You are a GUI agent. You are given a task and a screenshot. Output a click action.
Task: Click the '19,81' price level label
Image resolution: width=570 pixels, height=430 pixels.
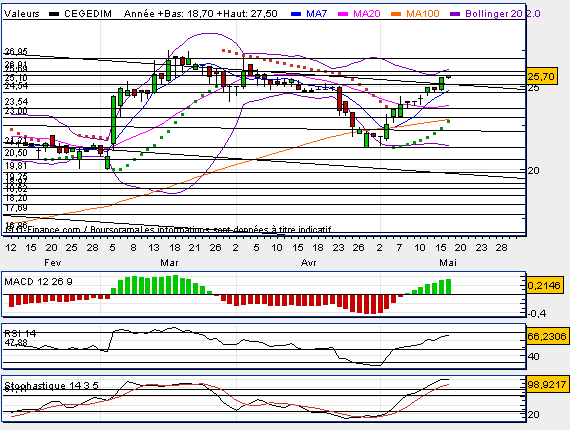16,166
